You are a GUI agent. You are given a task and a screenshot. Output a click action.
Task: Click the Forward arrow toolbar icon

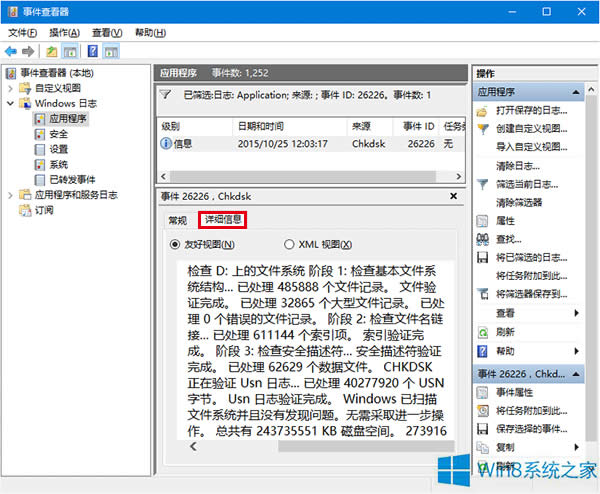coord(28,51)
